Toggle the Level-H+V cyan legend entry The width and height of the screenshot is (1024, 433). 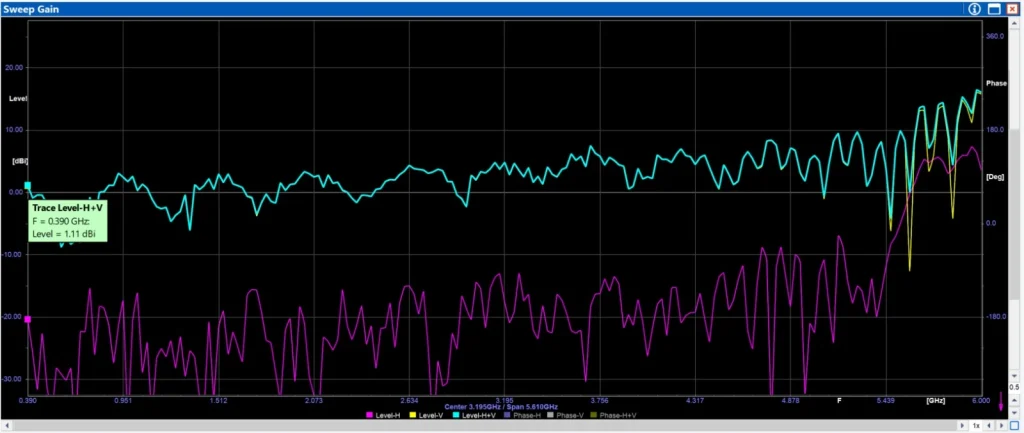click(x=473, y=415)
